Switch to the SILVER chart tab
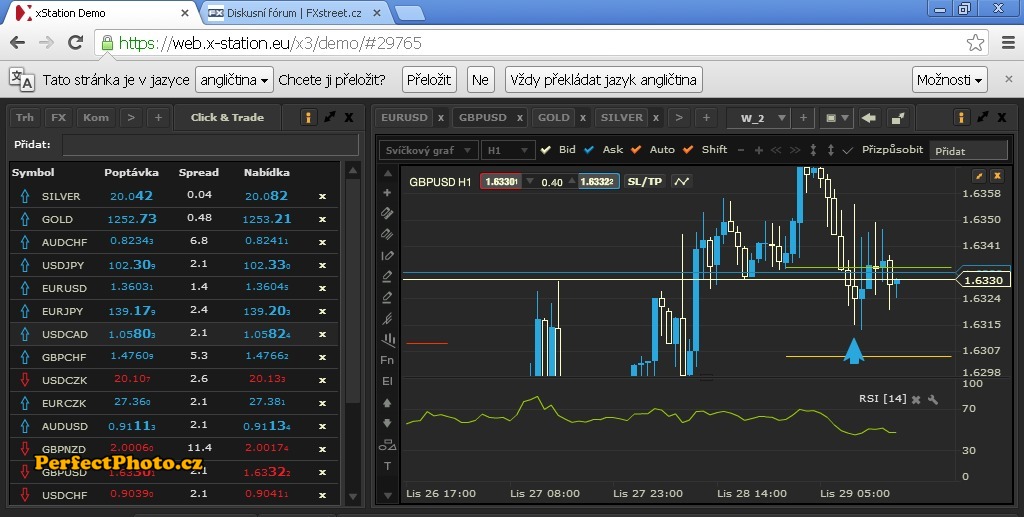This screenshot has width=1024, height=517. point(622,118)
